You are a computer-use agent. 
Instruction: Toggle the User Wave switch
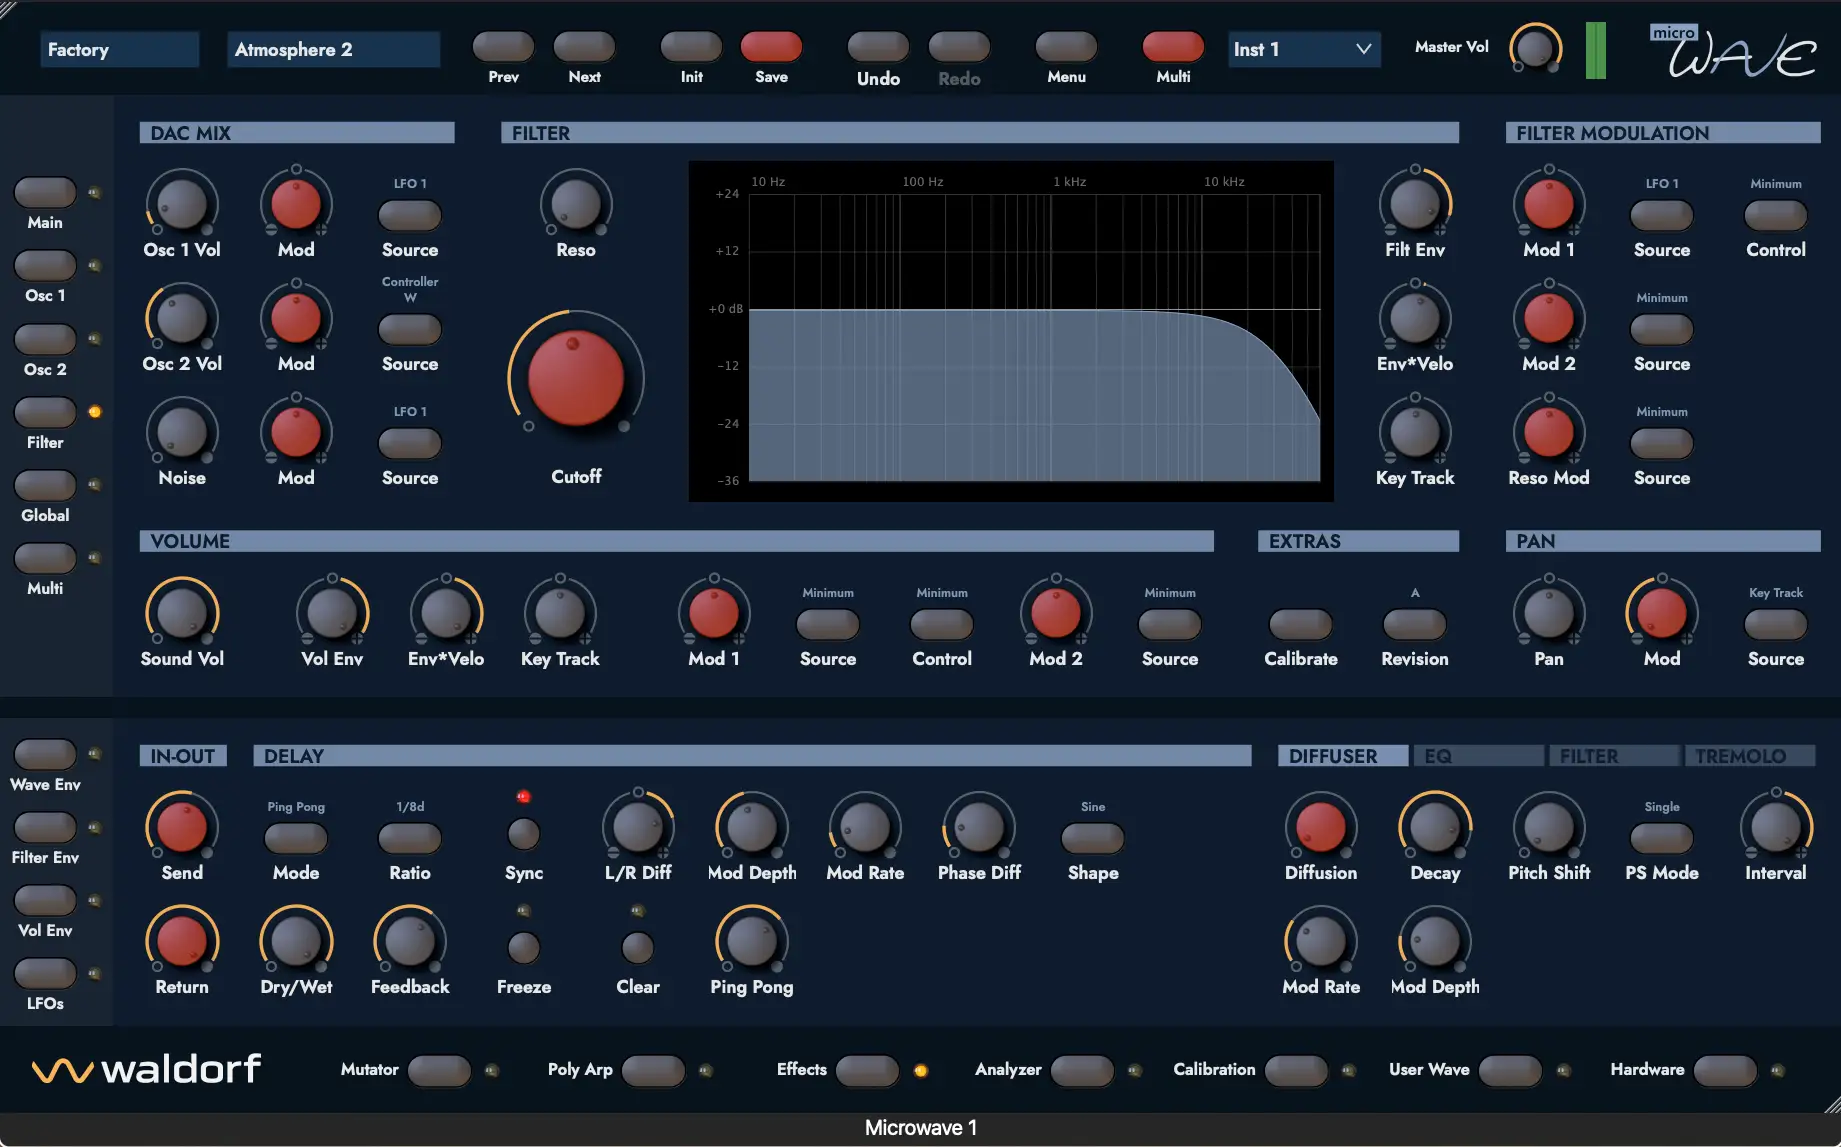[1510, 1070]
